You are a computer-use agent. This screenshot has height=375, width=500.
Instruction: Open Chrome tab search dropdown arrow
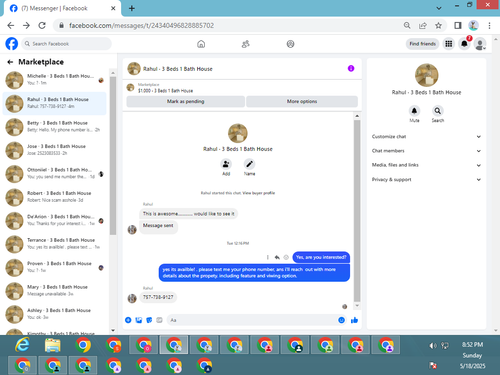[x=439, y=8]
